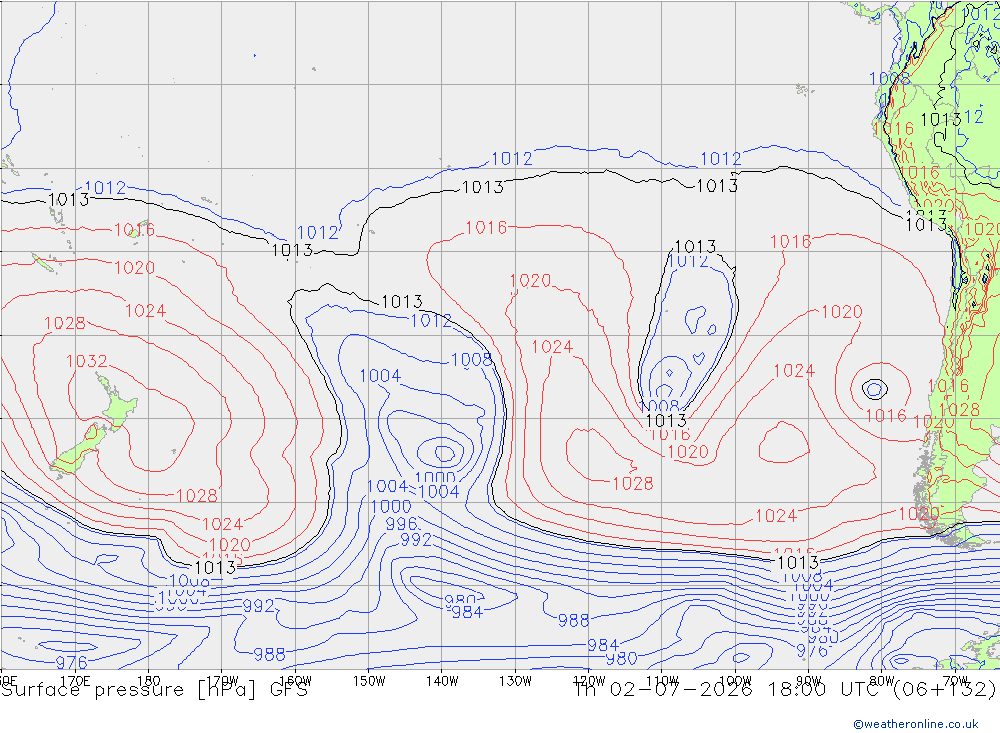This screenshot has height=733, width=1000.
Task: Click the closed black contour low near 80W
Action: 874,389
